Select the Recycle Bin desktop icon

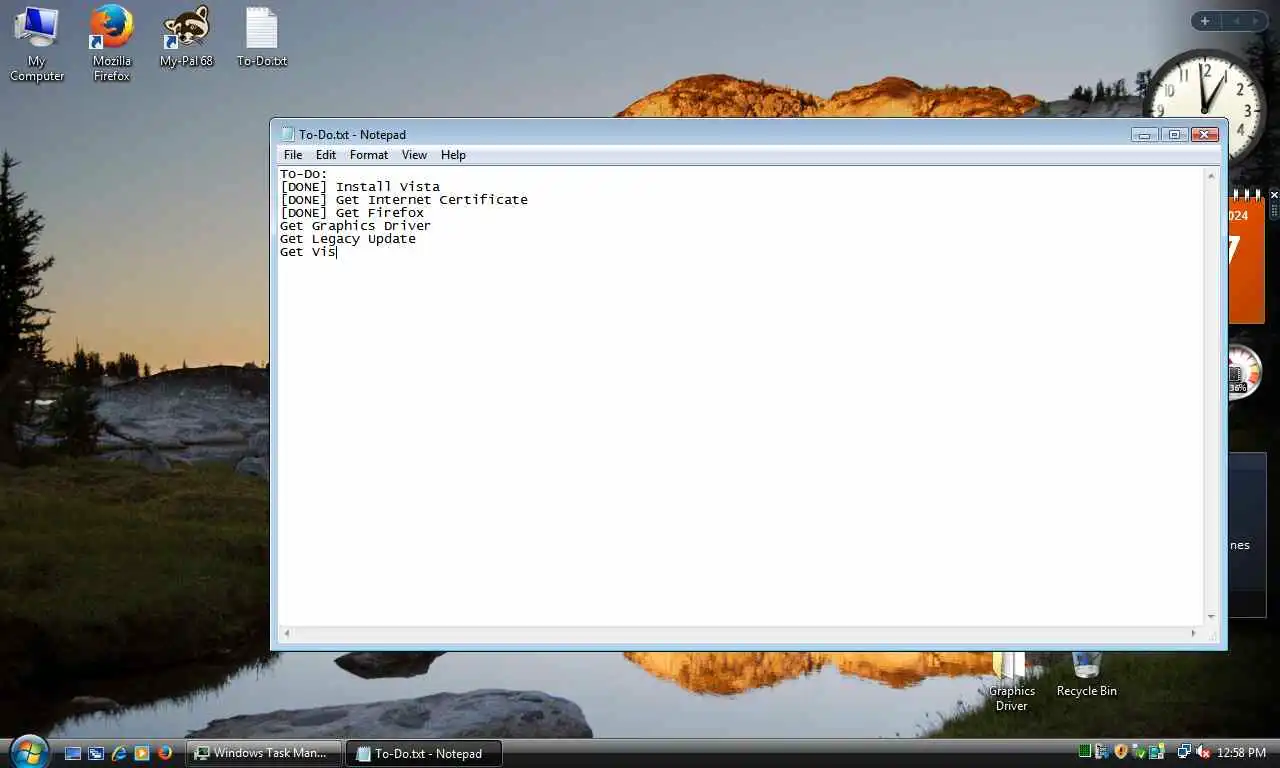[1086, 676]
